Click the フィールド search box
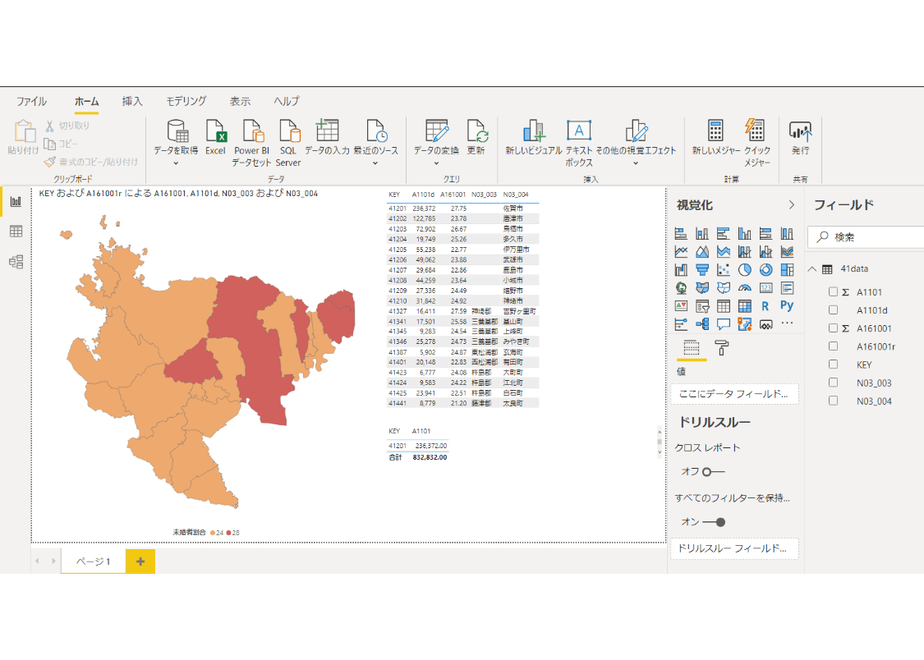The image size is (924, 660). (866, 237)
